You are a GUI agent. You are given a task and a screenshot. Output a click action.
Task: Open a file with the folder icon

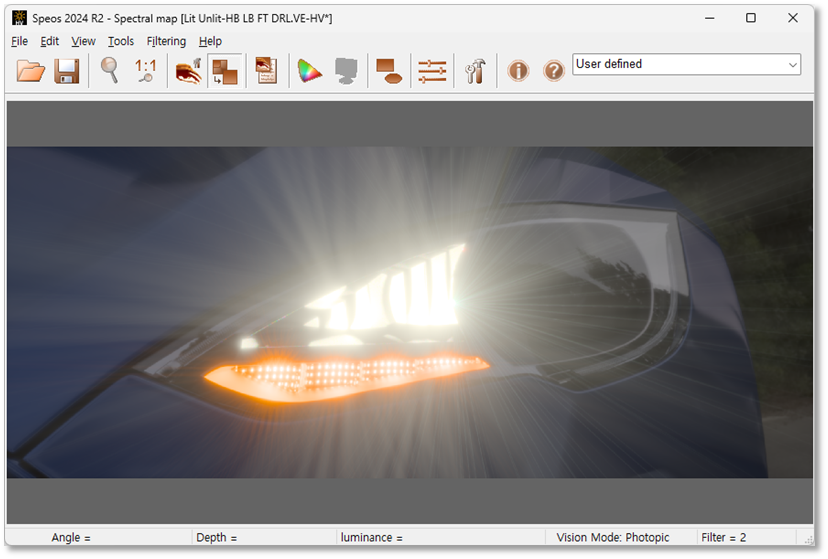click(31, 70)
